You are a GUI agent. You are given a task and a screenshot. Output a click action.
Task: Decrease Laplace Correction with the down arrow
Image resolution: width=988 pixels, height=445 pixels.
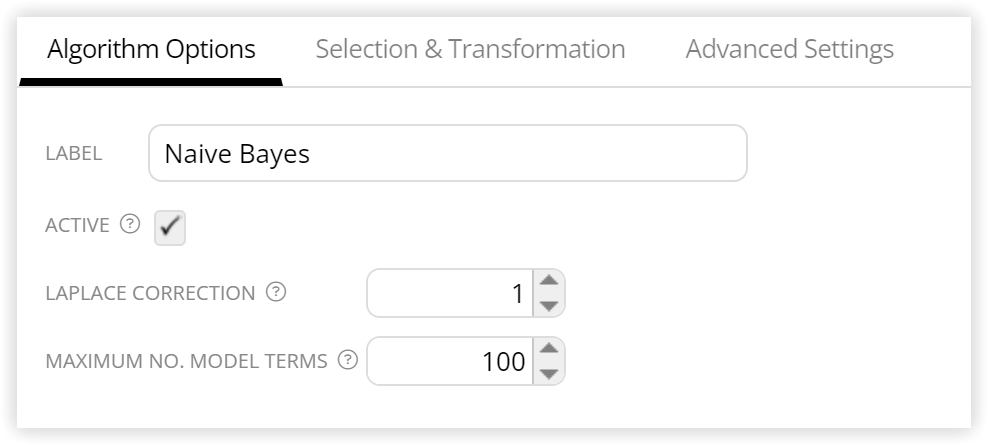point(549,306)
